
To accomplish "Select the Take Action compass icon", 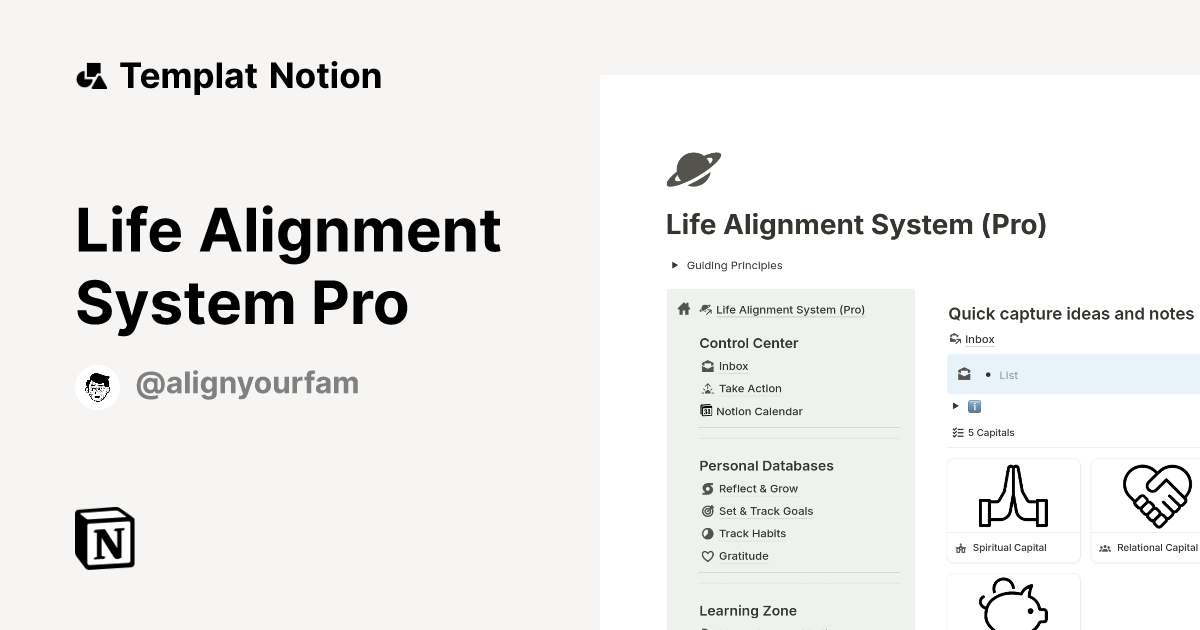I will pos(707,388).
